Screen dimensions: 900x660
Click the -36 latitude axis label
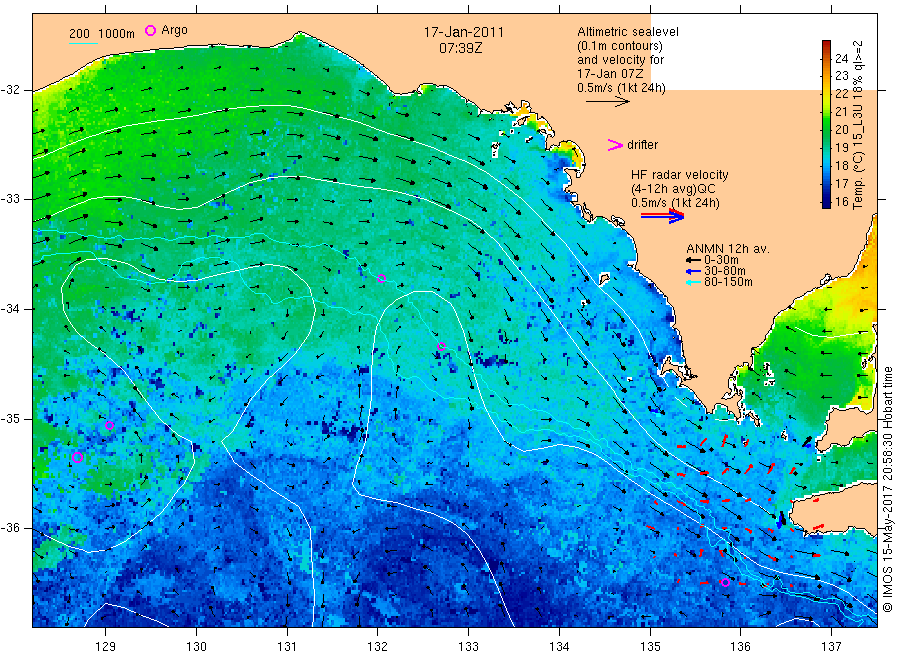click(x=10, y=528)
